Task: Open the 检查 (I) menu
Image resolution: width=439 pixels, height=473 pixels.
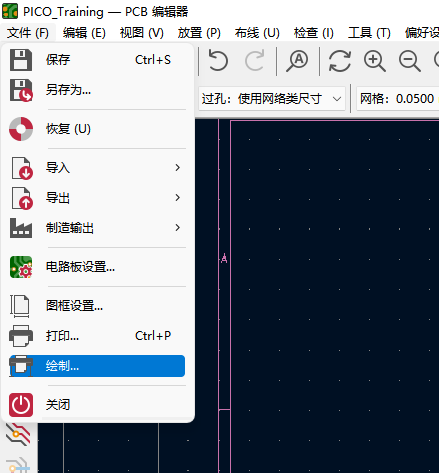Action: 313,33
